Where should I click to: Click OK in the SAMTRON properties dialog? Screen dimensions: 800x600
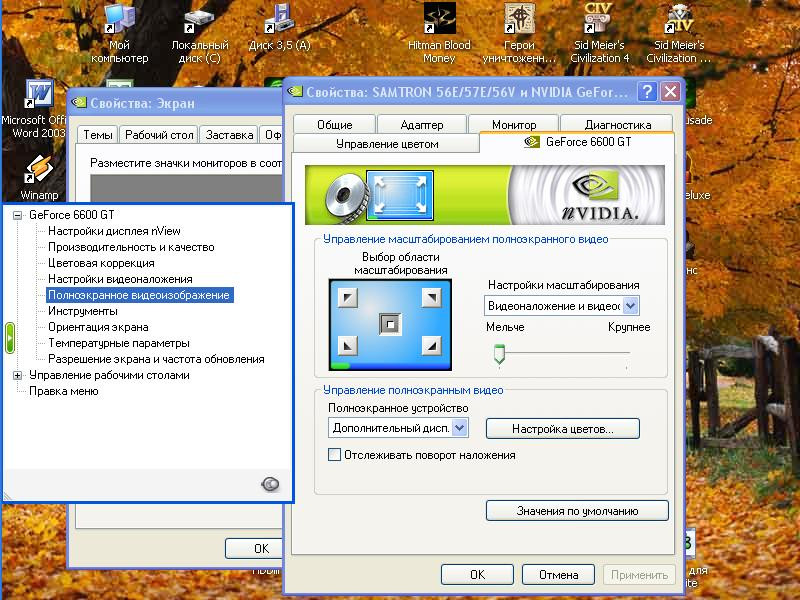click(477, 574)
